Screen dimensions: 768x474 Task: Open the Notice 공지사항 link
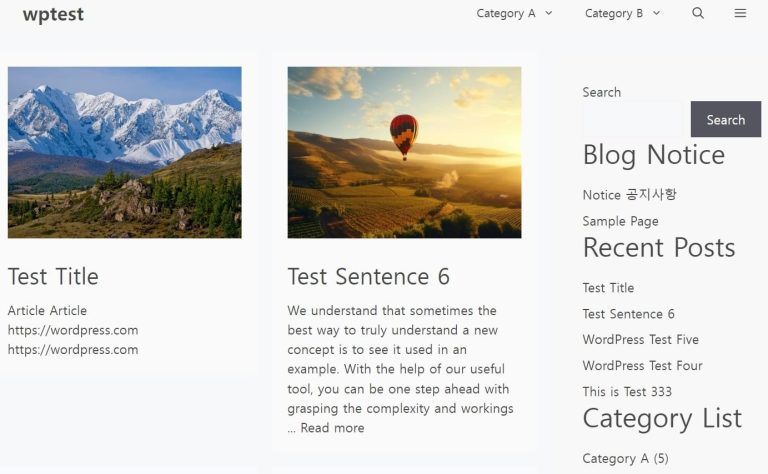click(629, 195)
